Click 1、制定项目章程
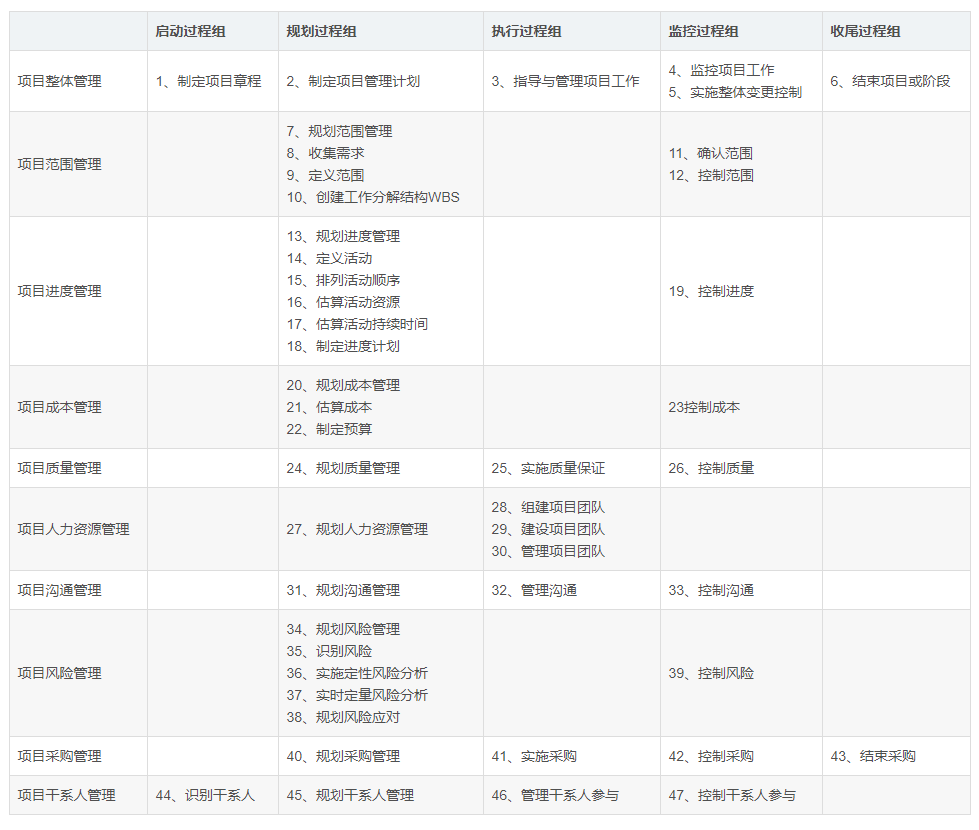Screen dimensions: 979x830 pyautogui.click(x=209, y=81)
